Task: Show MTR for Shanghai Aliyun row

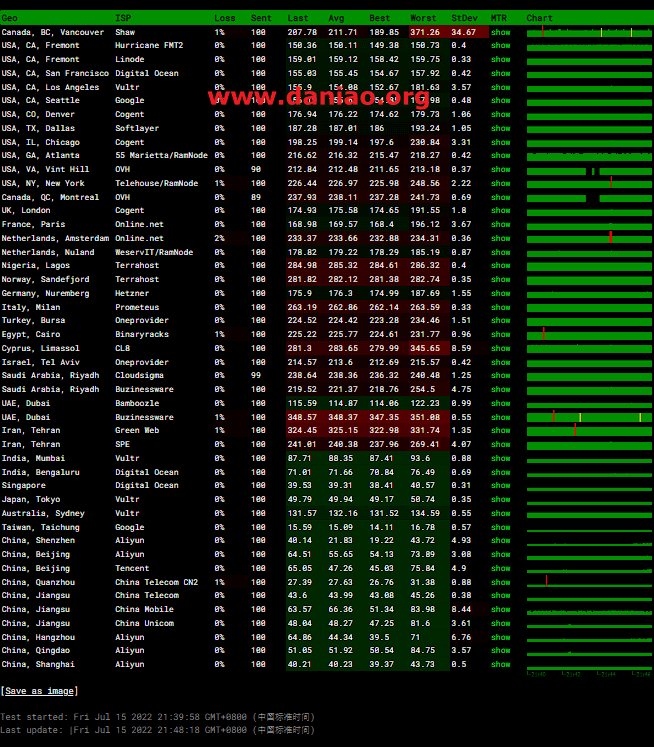Action: point(500,664)
